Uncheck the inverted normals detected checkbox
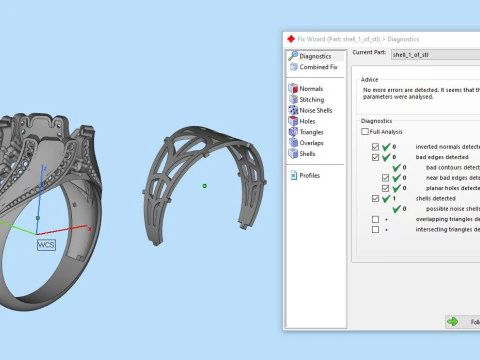The height and width of the screenshot is (360, 480). [375, 147]
